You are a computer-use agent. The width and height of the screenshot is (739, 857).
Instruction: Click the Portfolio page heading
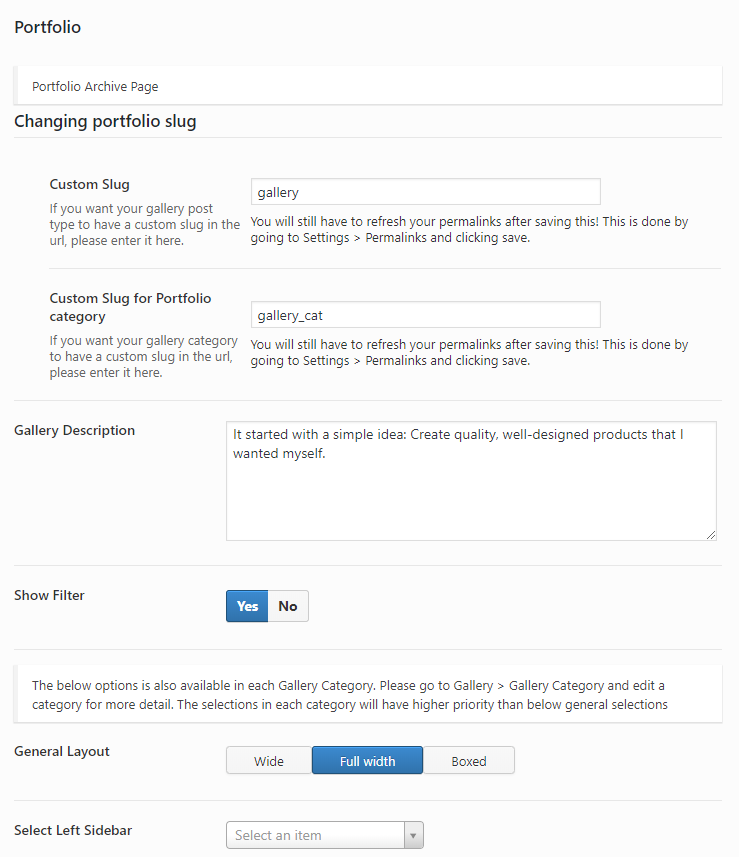coord(48,27)
